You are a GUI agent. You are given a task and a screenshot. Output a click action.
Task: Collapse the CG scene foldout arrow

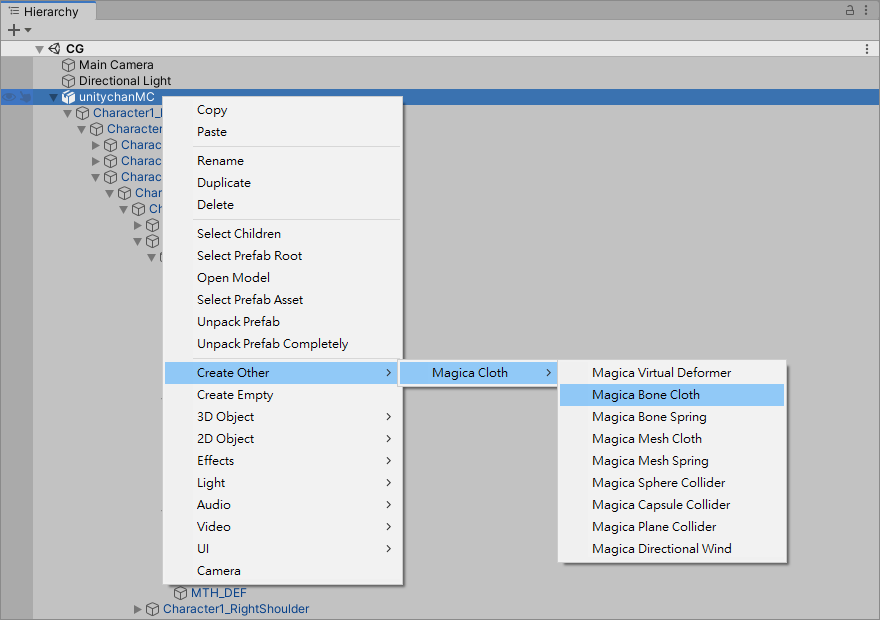(x=40, y=49)
